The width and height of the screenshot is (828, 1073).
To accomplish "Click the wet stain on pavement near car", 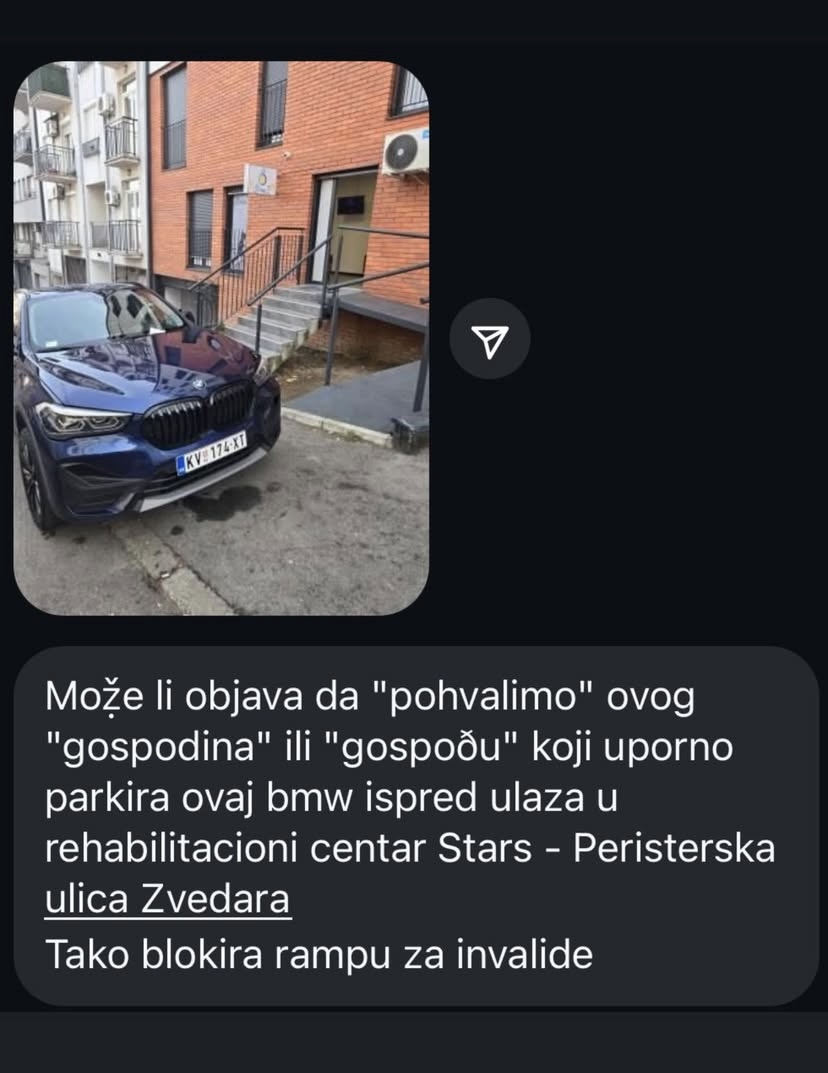I will click(222, 501).
